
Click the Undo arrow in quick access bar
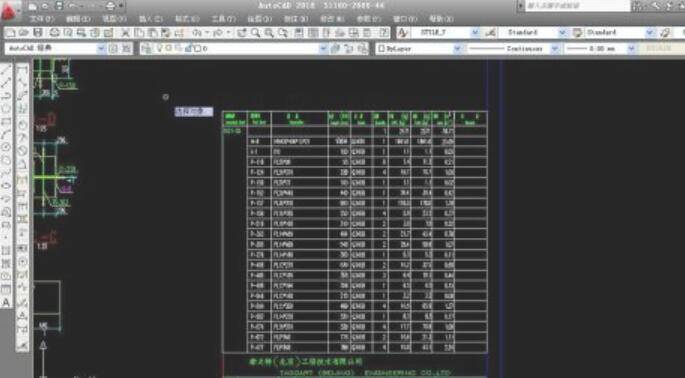pos(73,6)
